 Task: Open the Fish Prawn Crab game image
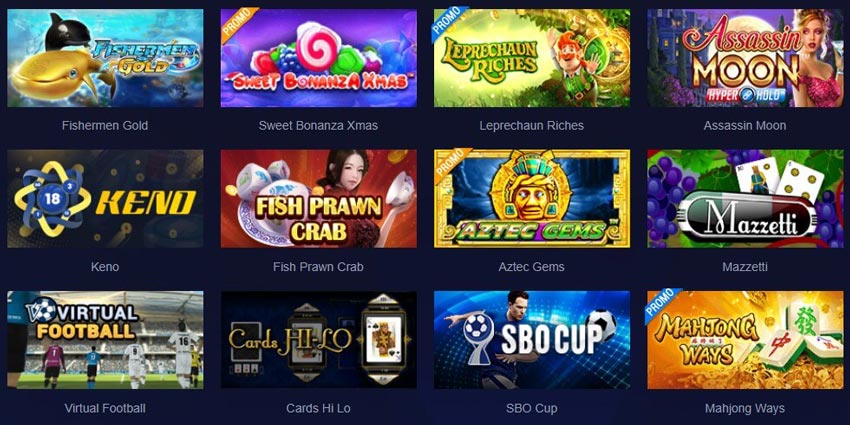pyautogui.click(x=319, y=198)
